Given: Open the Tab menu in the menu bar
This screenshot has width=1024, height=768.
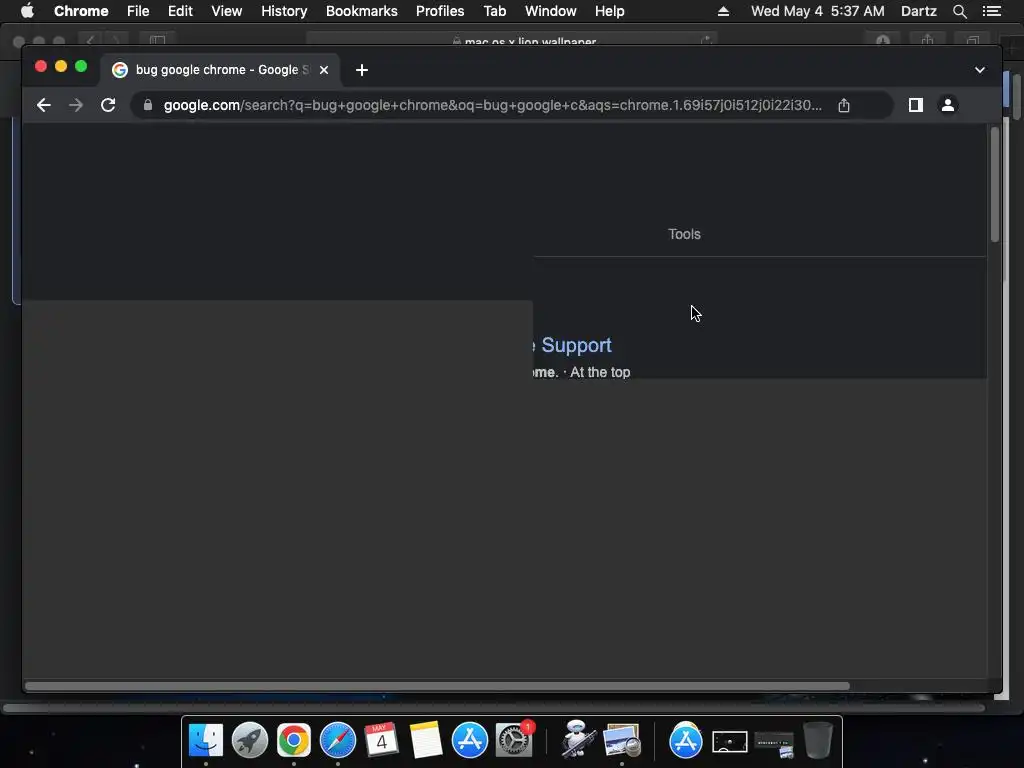Looking at the screenshot, I should 494,11.
